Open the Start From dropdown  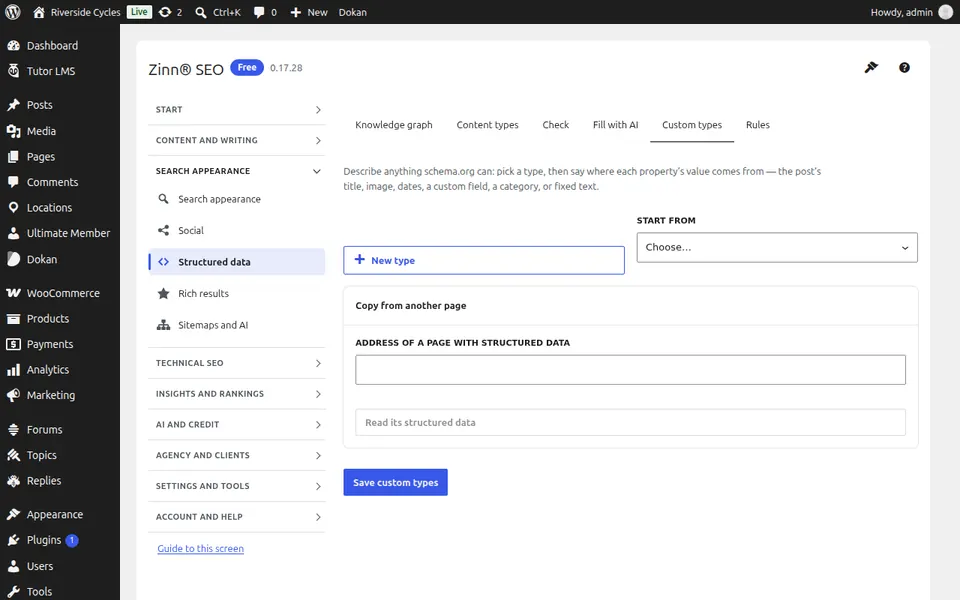tap(777, 247)
